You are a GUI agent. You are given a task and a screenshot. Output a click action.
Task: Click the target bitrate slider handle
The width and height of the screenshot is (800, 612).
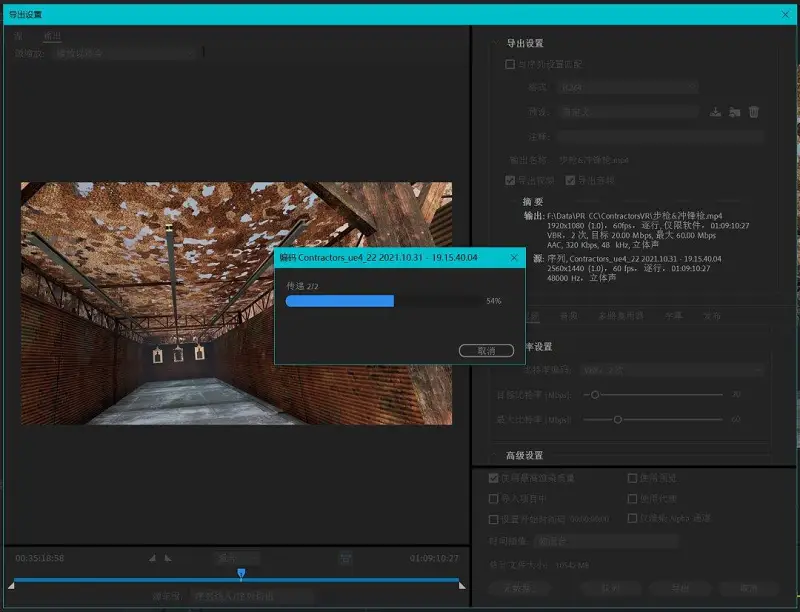[595, 395]
